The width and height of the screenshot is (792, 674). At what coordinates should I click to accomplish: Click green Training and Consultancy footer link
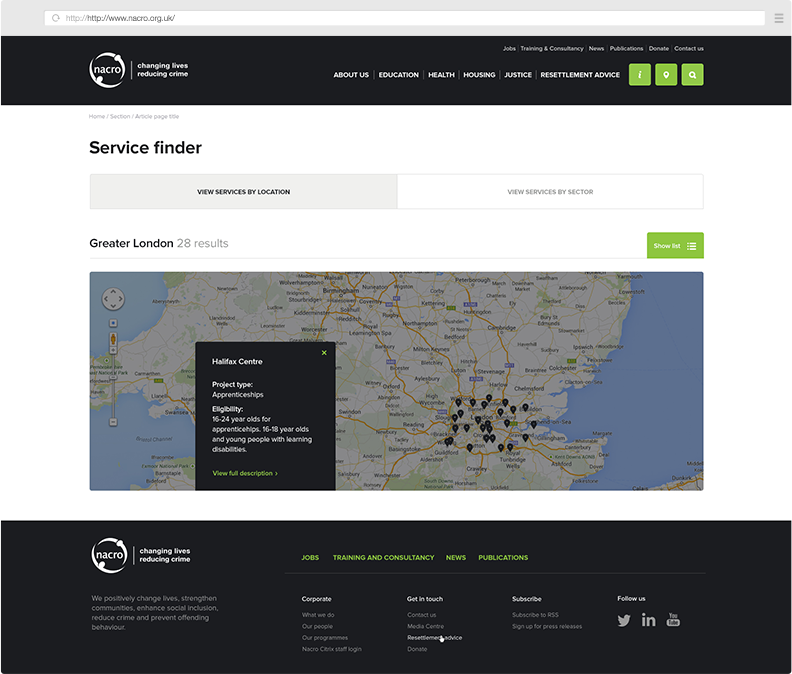coord(383,558)
